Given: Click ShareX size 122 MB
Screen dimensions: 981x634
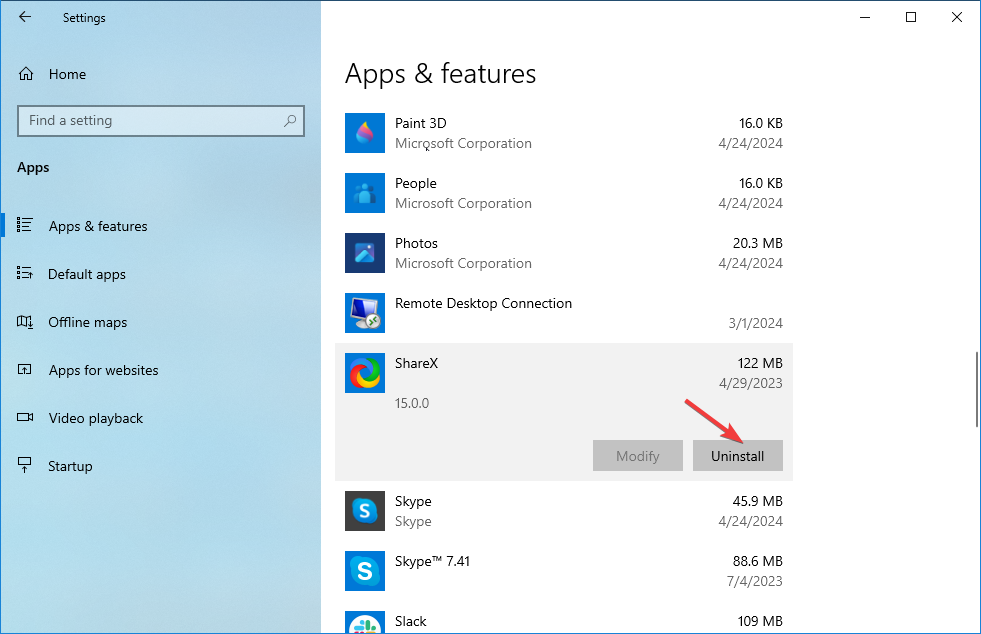Looking at the screenshot, I should pos(760,363).
